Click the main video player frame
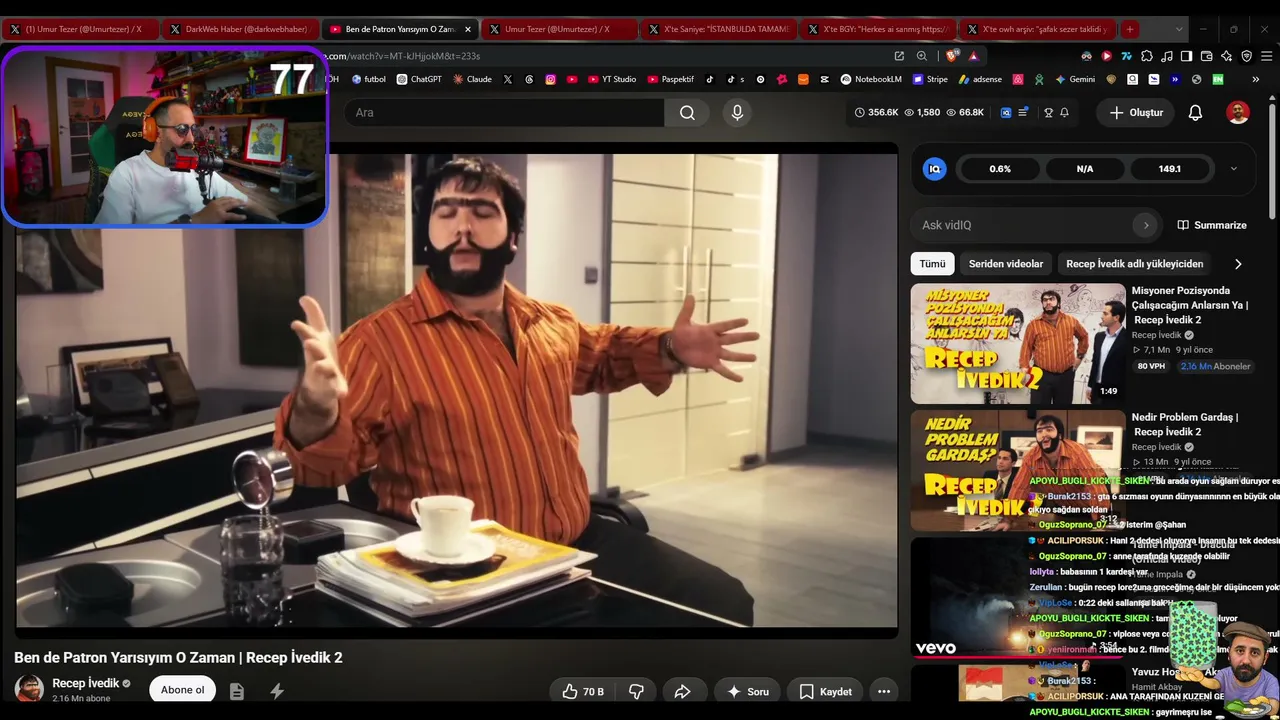Screen dimensions: 1280x720 click(456, 390)
